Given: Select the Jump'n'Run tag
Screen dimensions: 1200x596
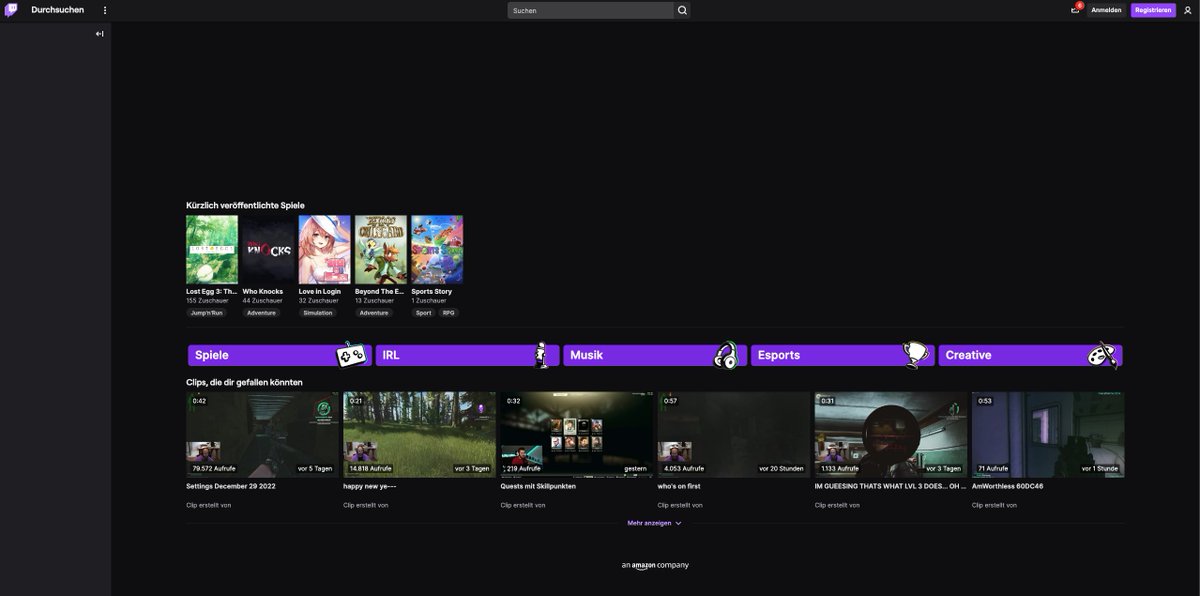Looking at the screenshot, I should [207, 313].
